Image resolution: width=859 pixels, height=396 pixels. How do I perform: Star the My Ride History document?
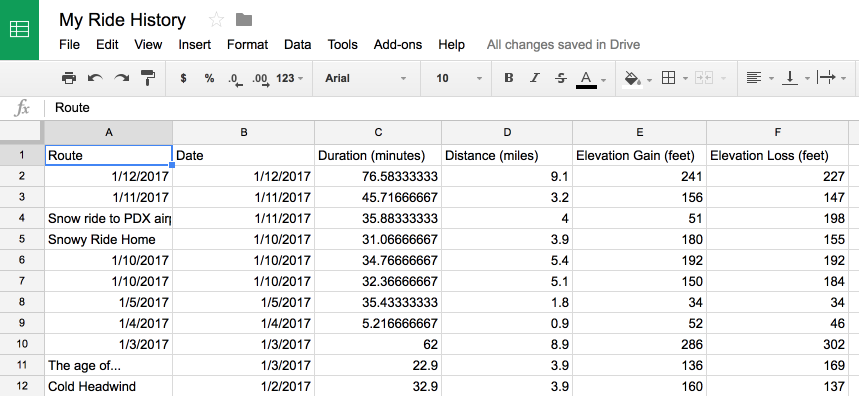pyautogui.click(x=216, y=20)
